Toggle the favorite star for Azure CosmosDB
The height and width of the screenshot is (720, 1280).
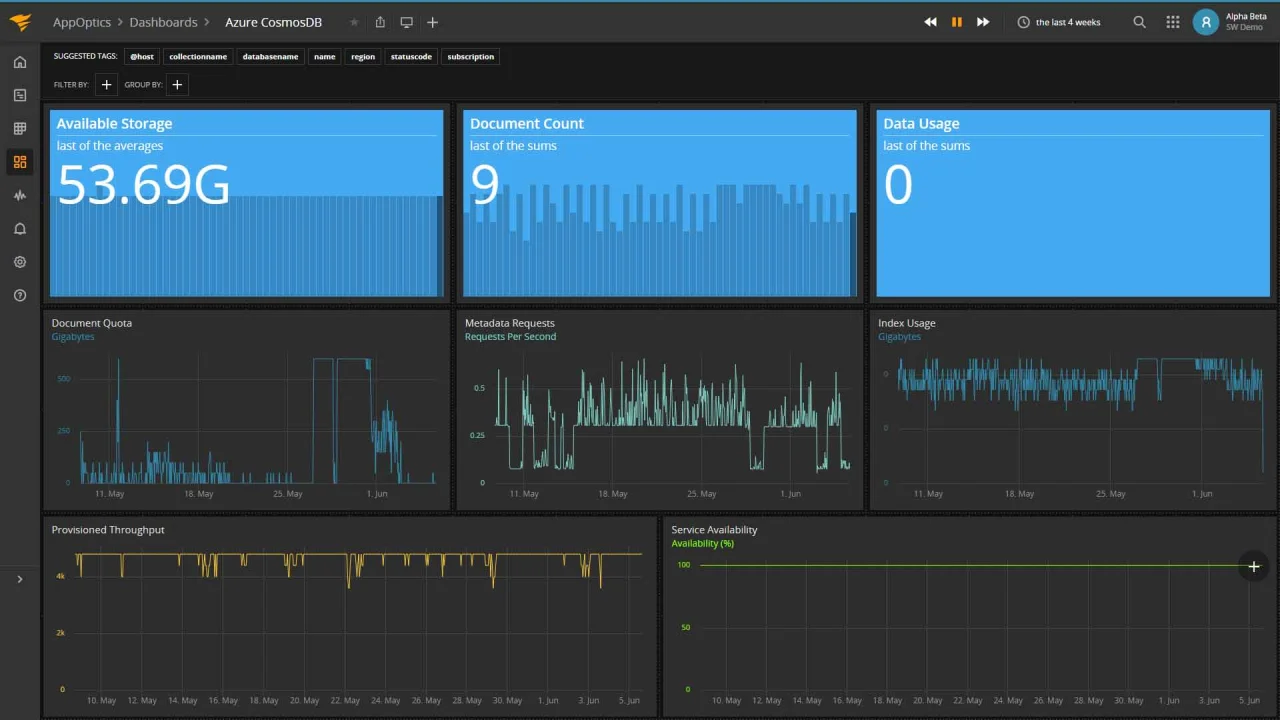[354, 22]
